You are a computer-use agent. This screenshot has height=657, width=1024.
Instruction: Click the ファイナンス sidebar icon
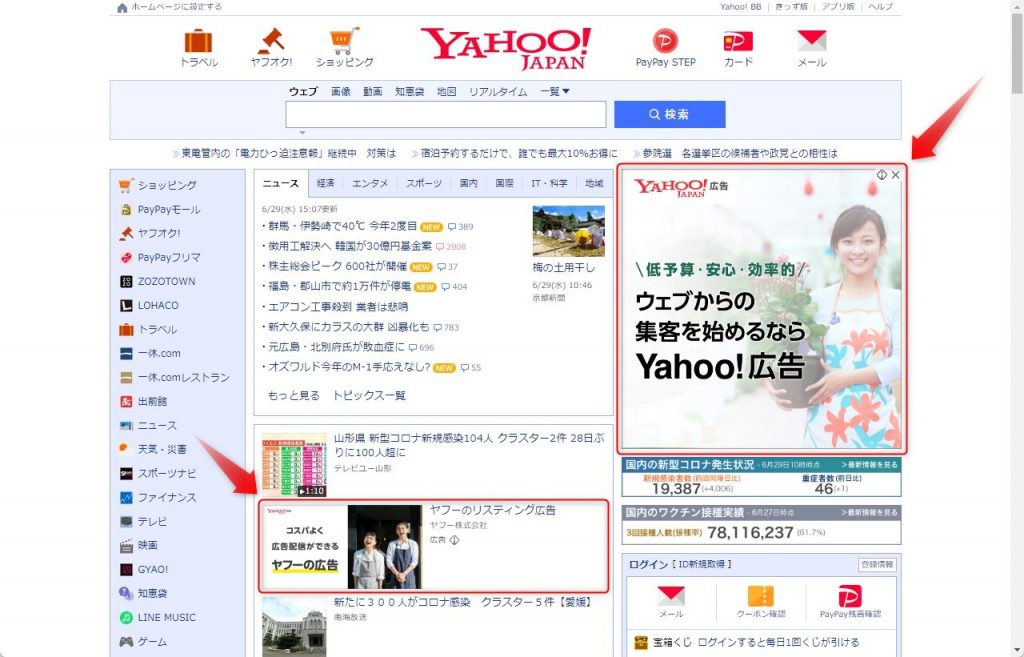pos(126,498)
